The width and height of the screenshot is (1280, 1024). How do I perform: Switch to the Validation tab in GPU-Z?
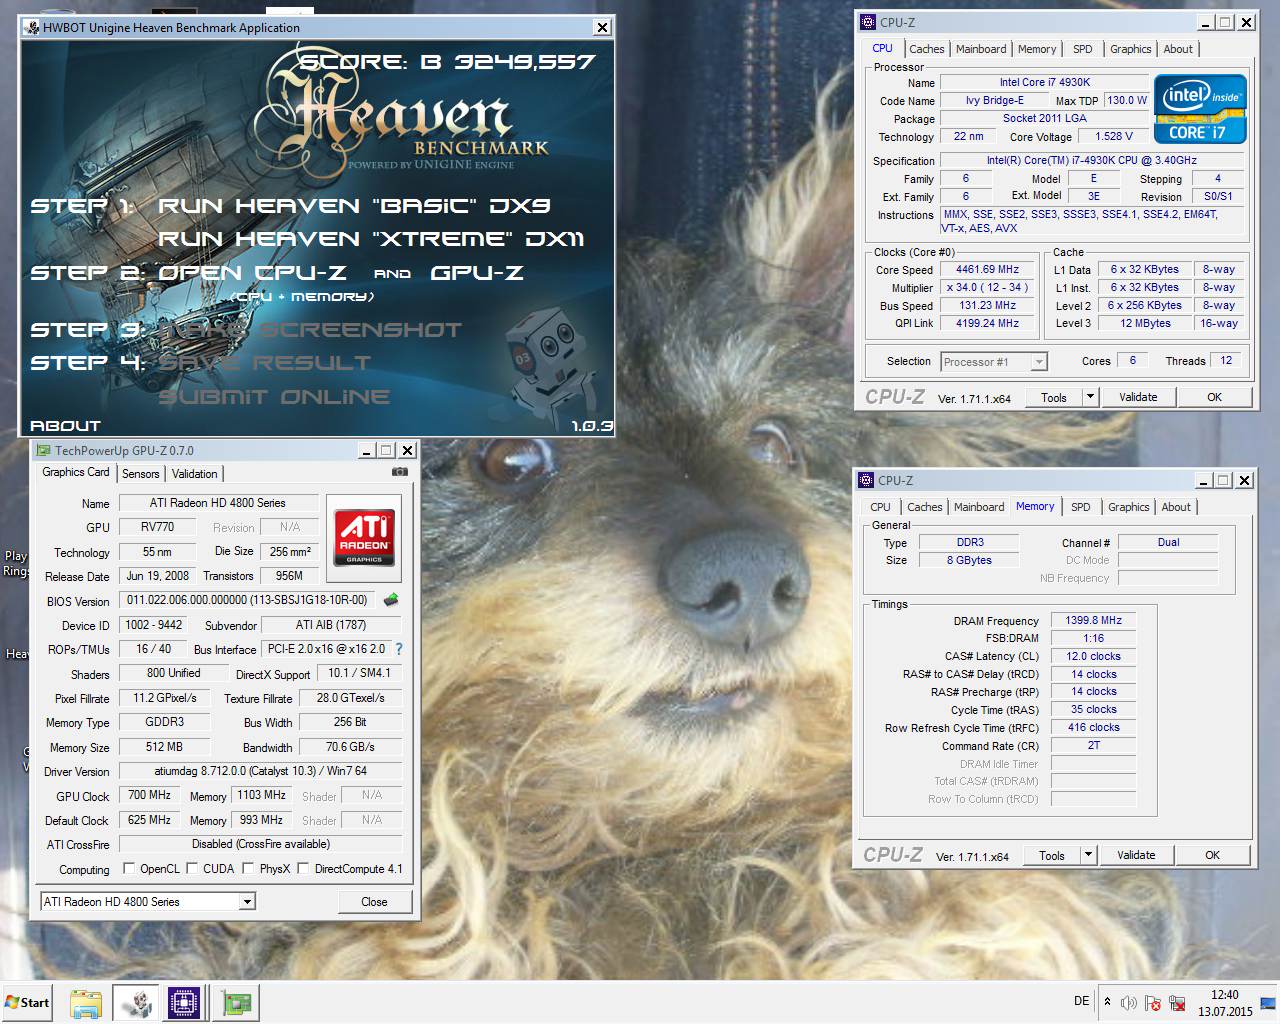[194, 474]
